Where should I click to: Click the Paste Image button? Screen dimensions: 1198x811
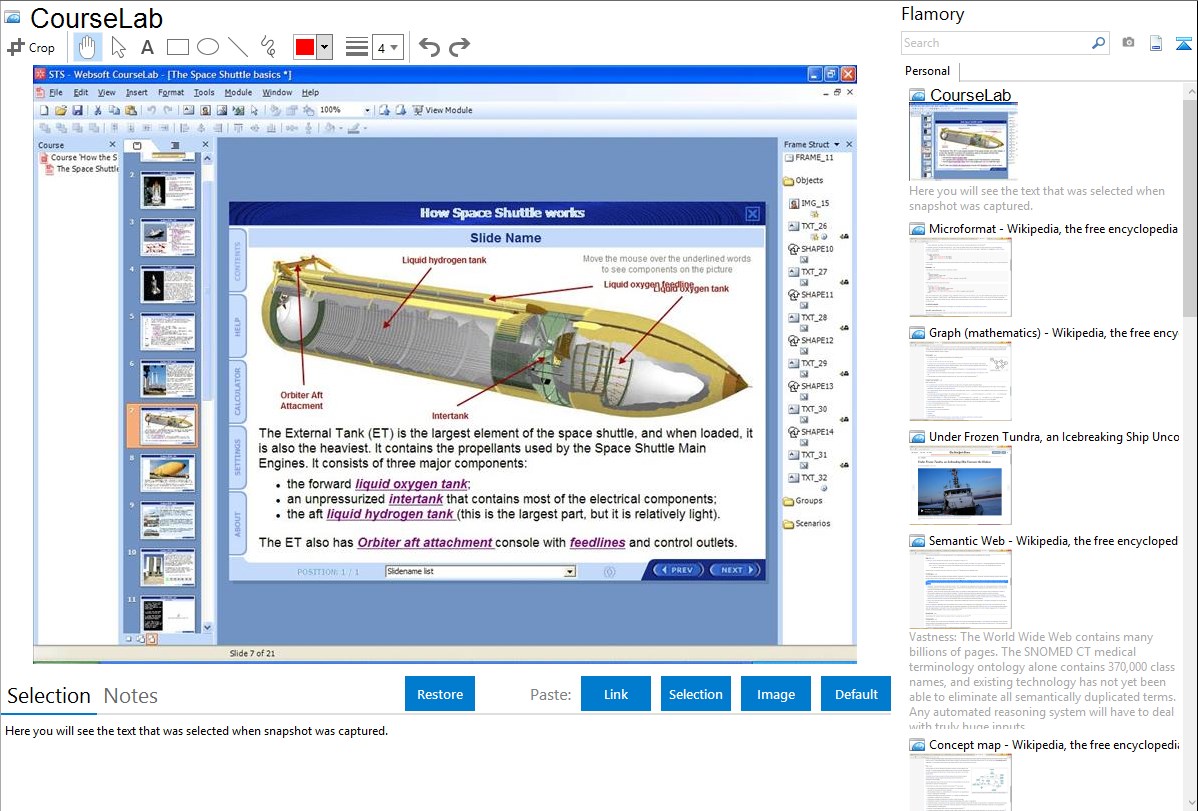[776, 694]
